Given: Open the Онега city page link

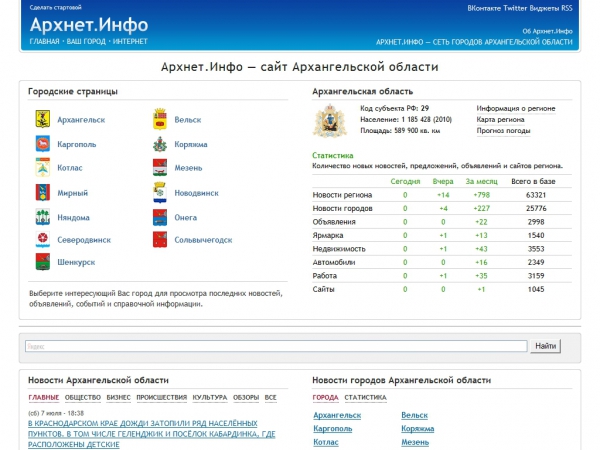Looking at the screenshot, I should pos(186,217).
